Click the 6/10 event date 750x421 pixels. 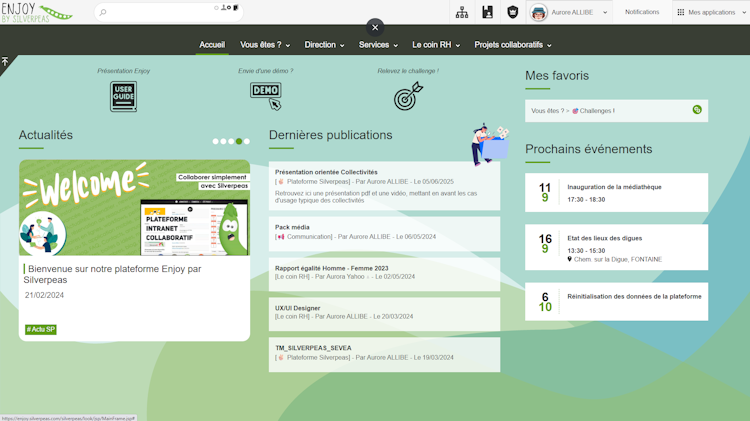(545, 302)
